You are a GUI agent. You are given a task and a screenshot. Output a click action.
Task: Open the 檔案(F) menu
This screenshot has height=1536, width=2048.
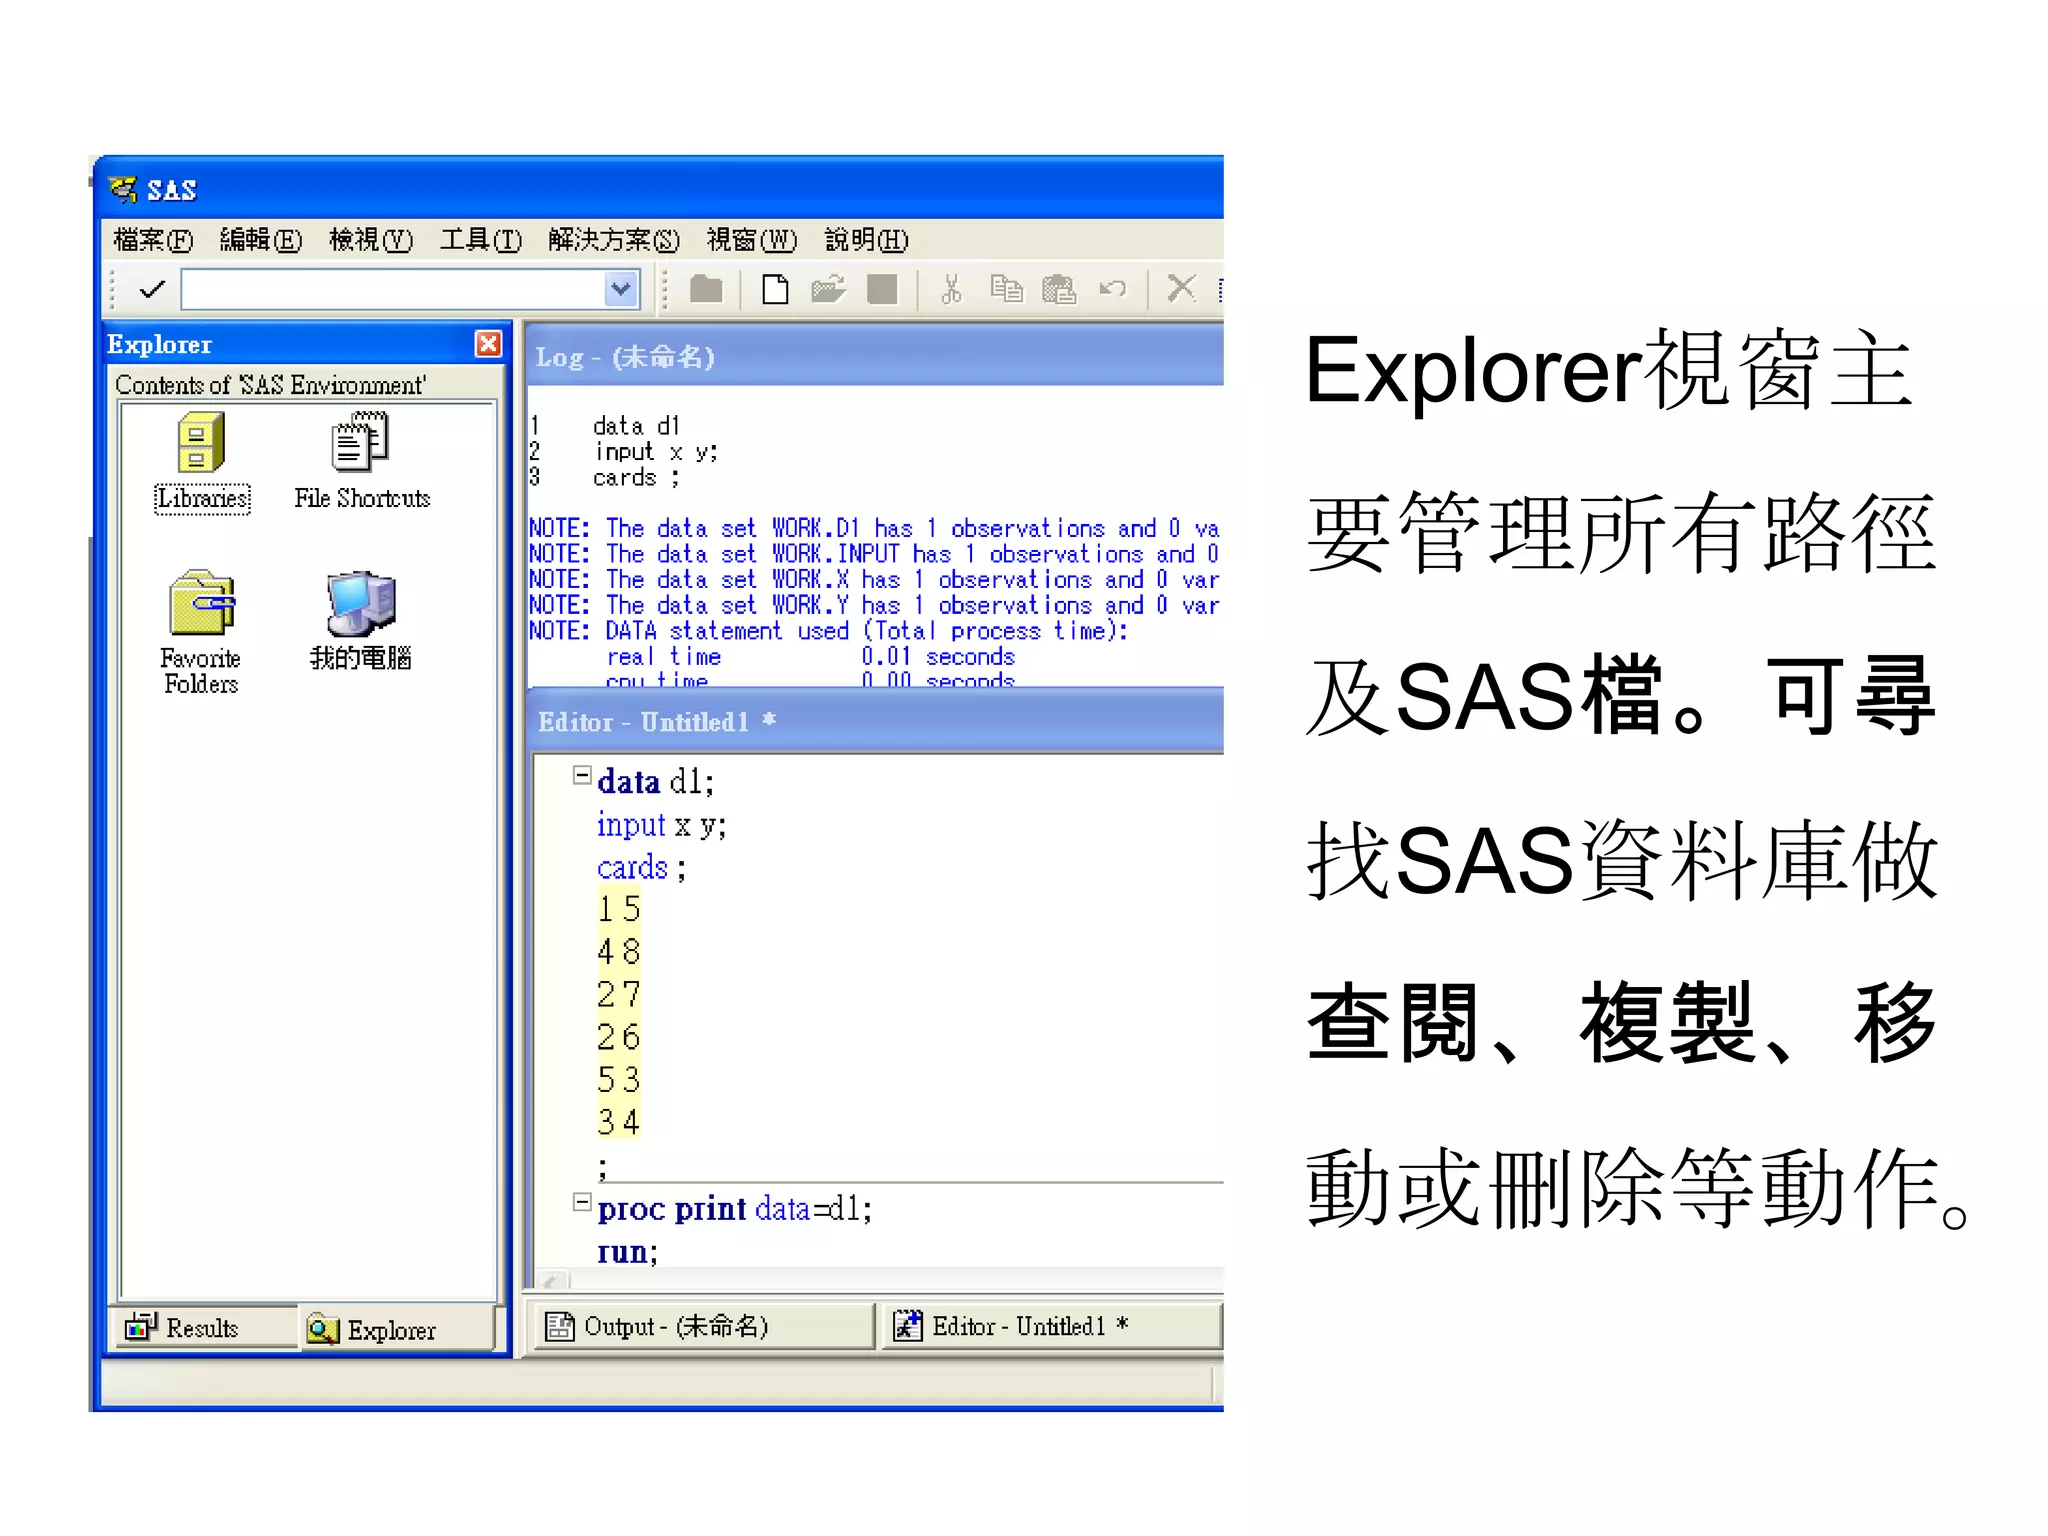tap(152, 240)
